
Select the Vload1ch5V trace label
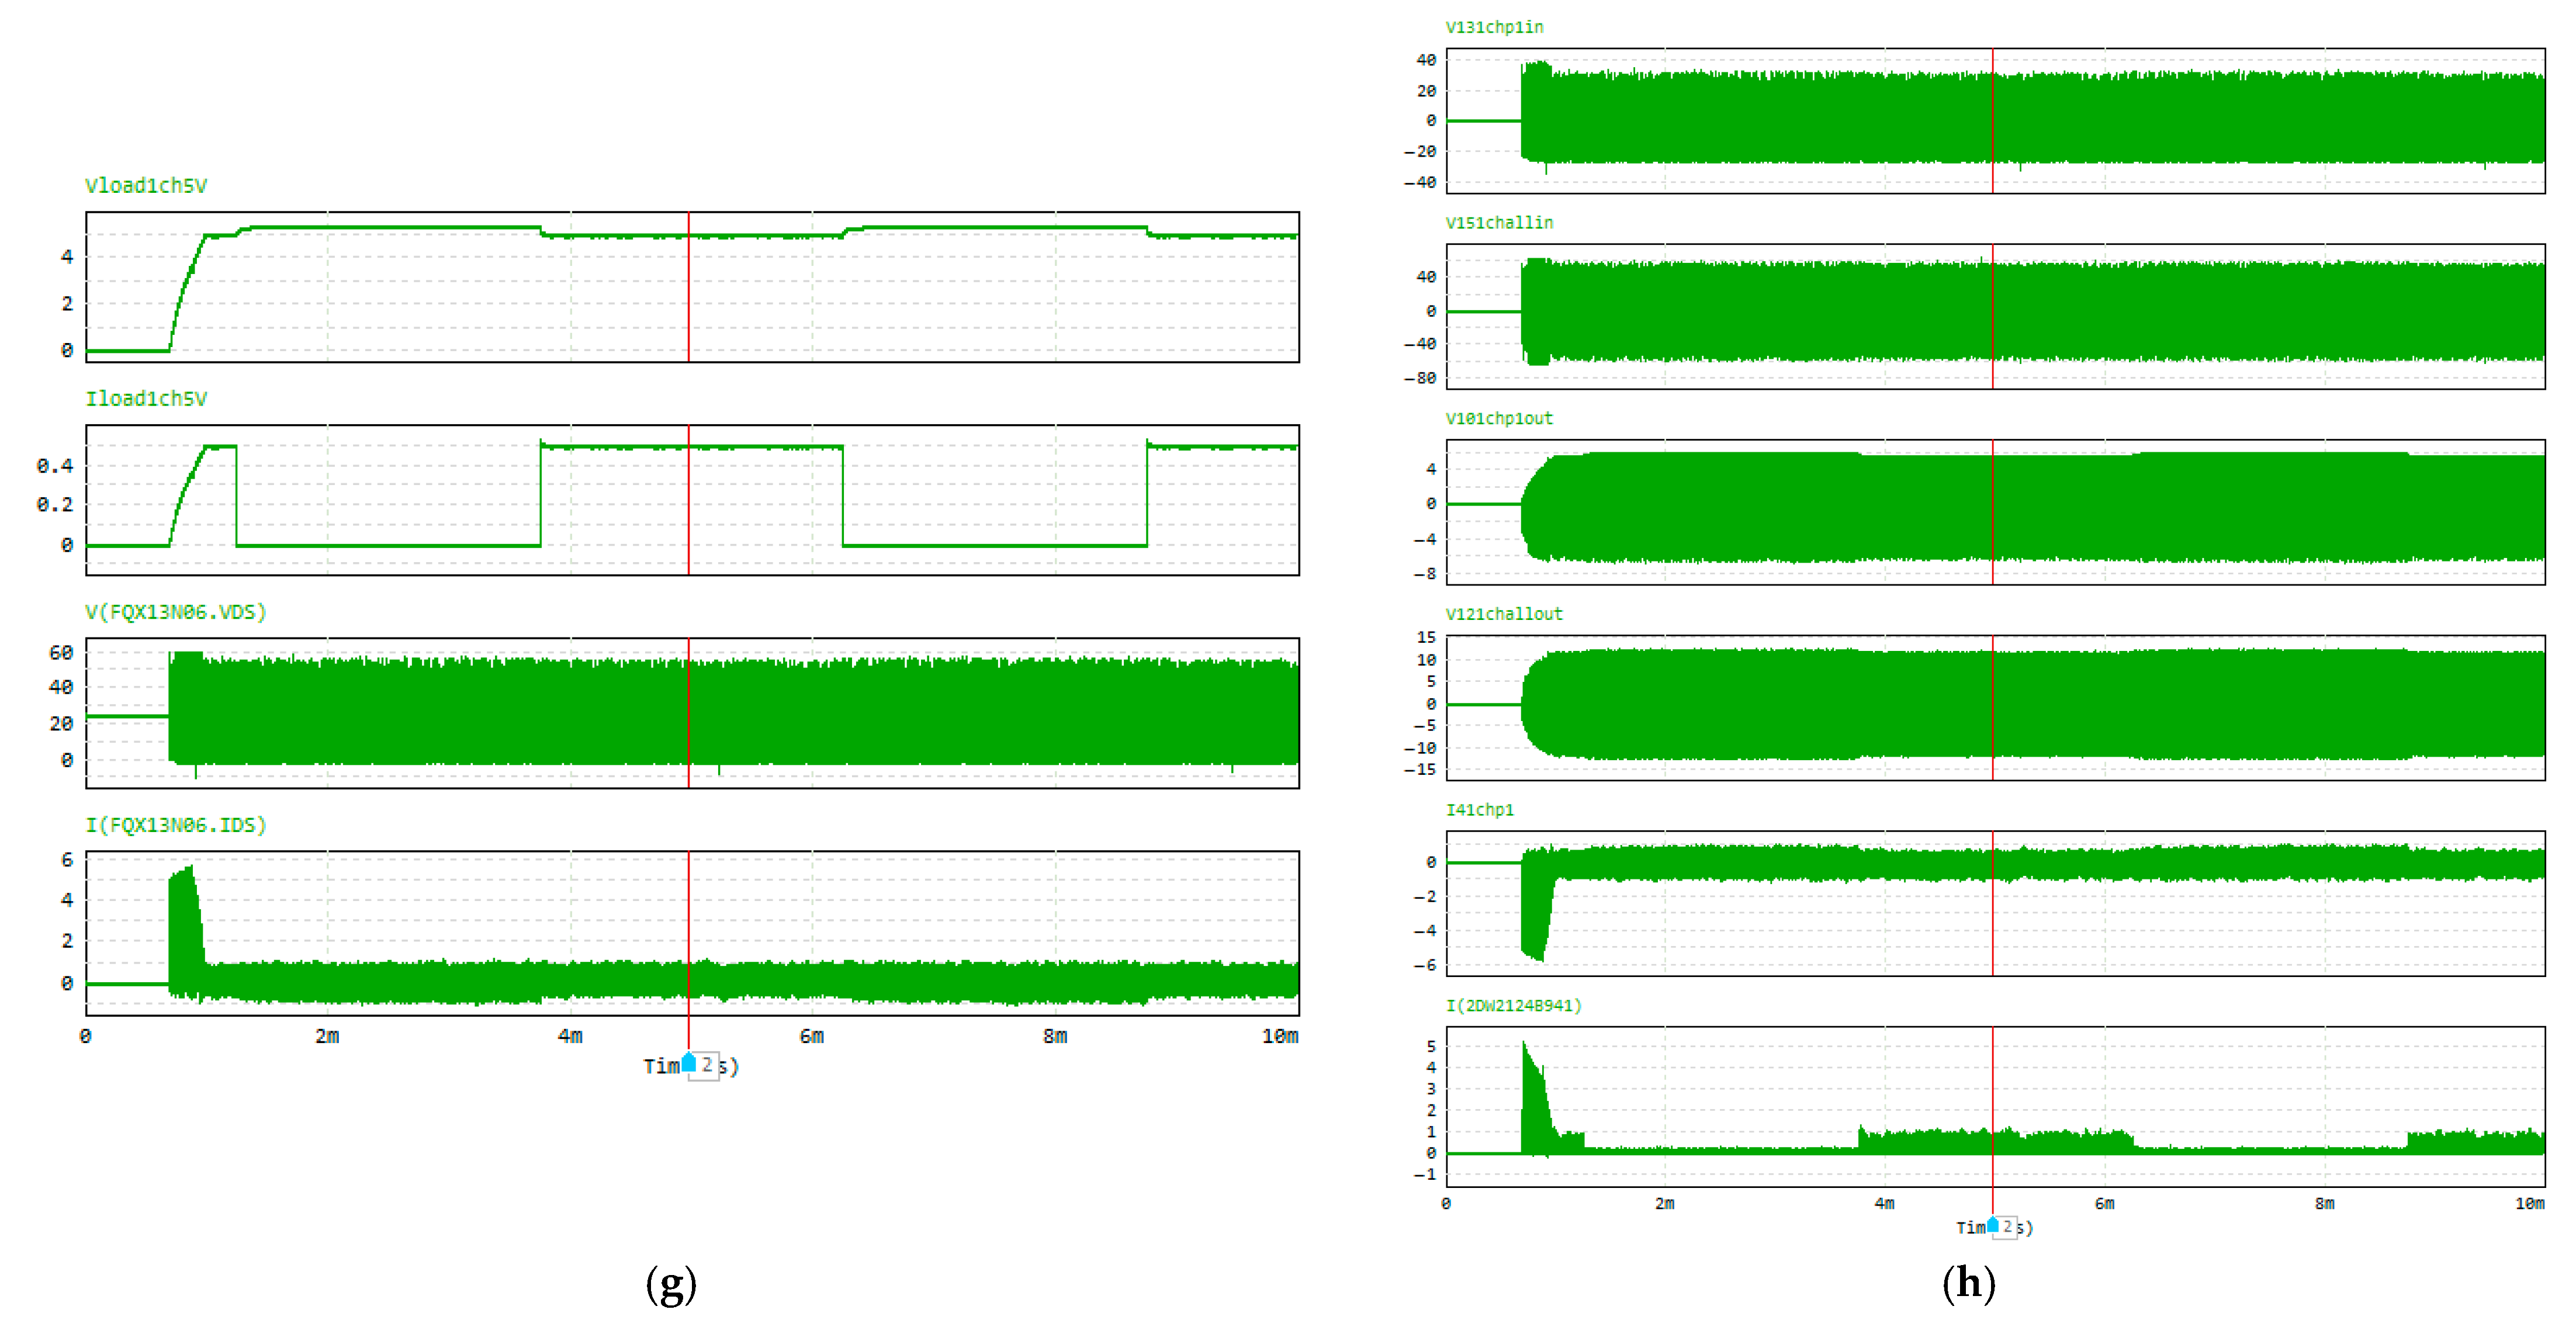pyautogui.click(x=146, y=186)
